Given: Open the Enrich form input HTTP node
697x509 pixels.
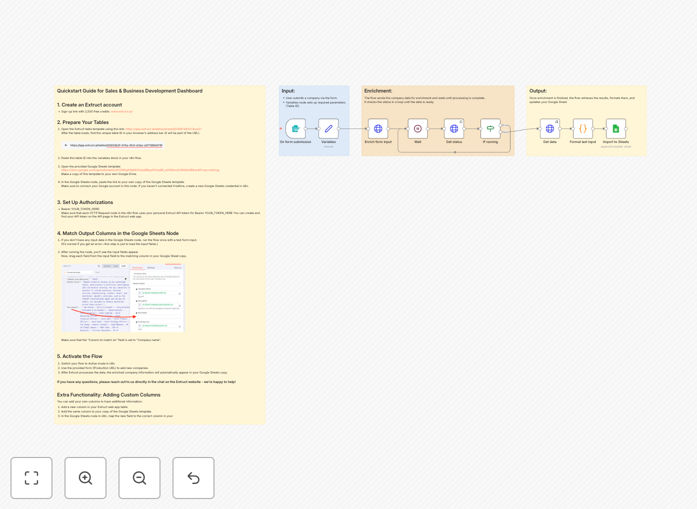Looking at the screenshot, I should (378, 129).
